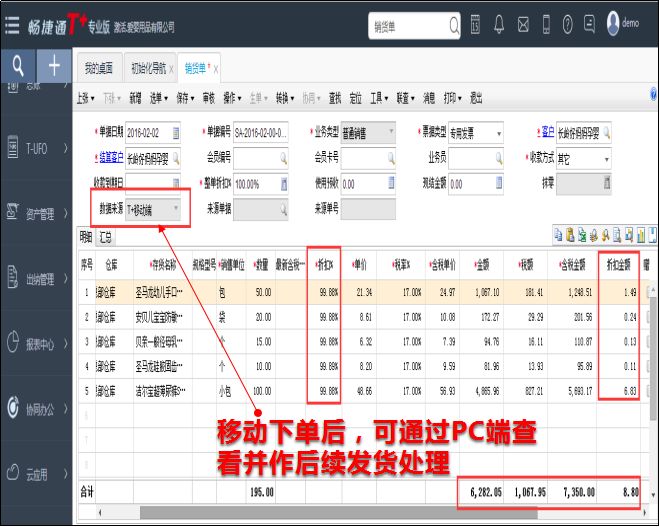Click the 新增 toolbar button
The image size is (659, 527).
click(135, 98)
